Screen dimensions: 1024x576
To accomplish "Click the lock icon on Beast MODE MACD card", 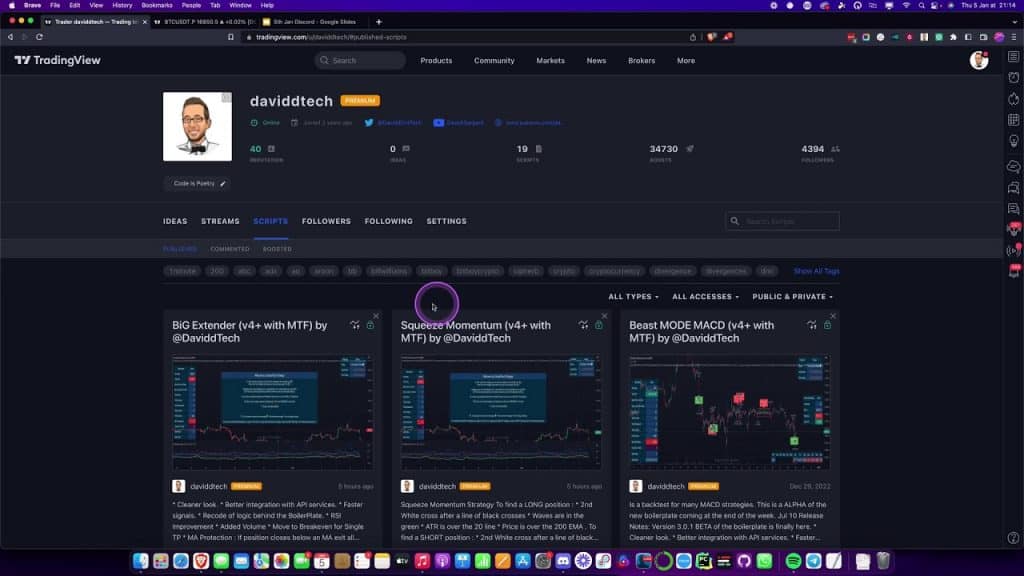I will pyautogui.click(x=827, y=325).
